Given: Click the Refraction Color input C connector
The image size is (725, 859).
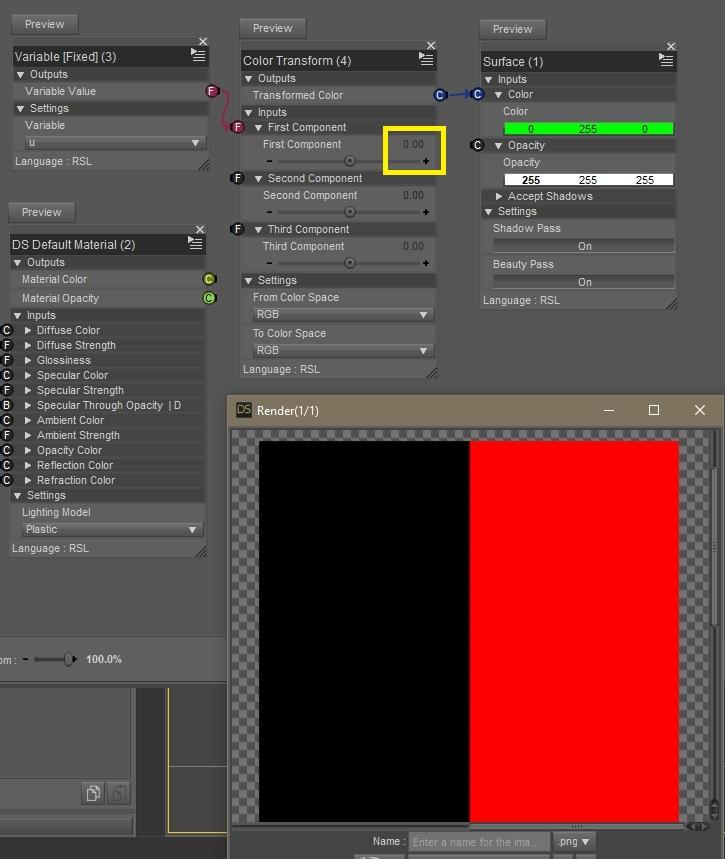Looking at the screenshot, I should point(7,480).
